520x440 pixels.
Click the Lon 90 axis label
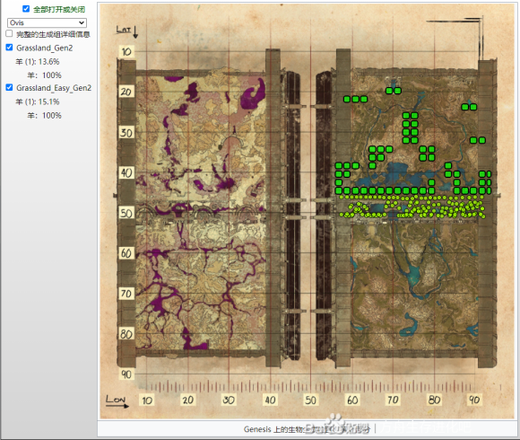pyautogui.click(x=474, y=400)
